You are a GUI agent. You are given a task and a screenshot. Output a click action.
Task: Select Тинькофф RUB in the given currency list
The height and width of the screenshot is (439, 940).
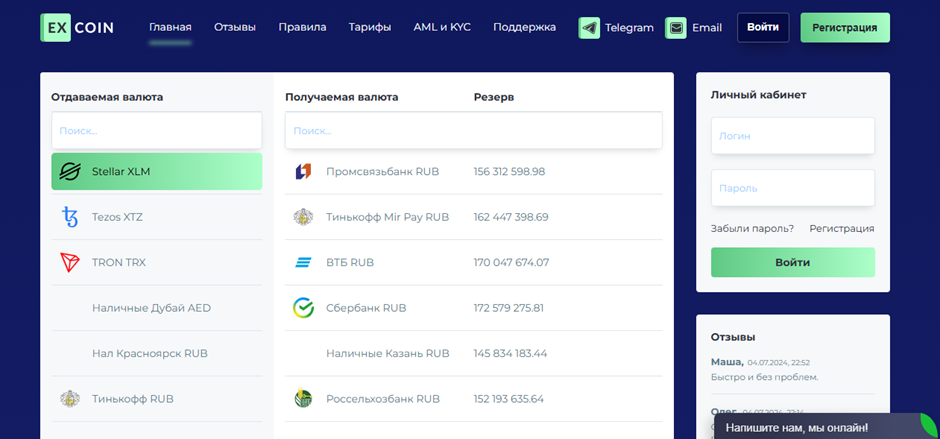pyautogui.click(x=156, y=399)
